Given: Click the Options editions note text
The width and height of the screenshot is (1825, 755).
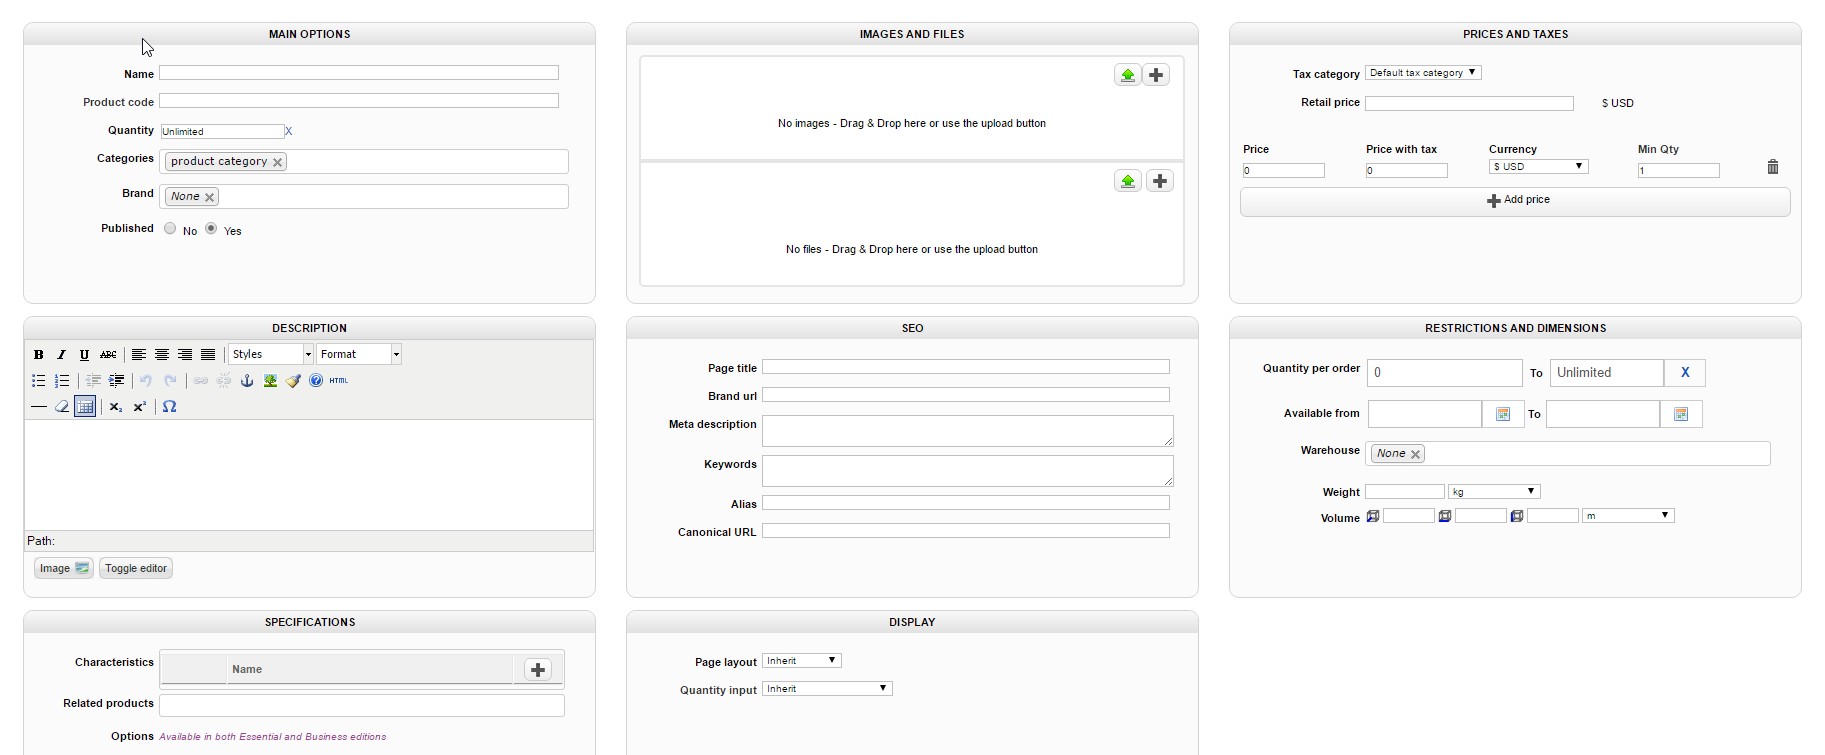Looking at the screenshot, I should point(273,737).
